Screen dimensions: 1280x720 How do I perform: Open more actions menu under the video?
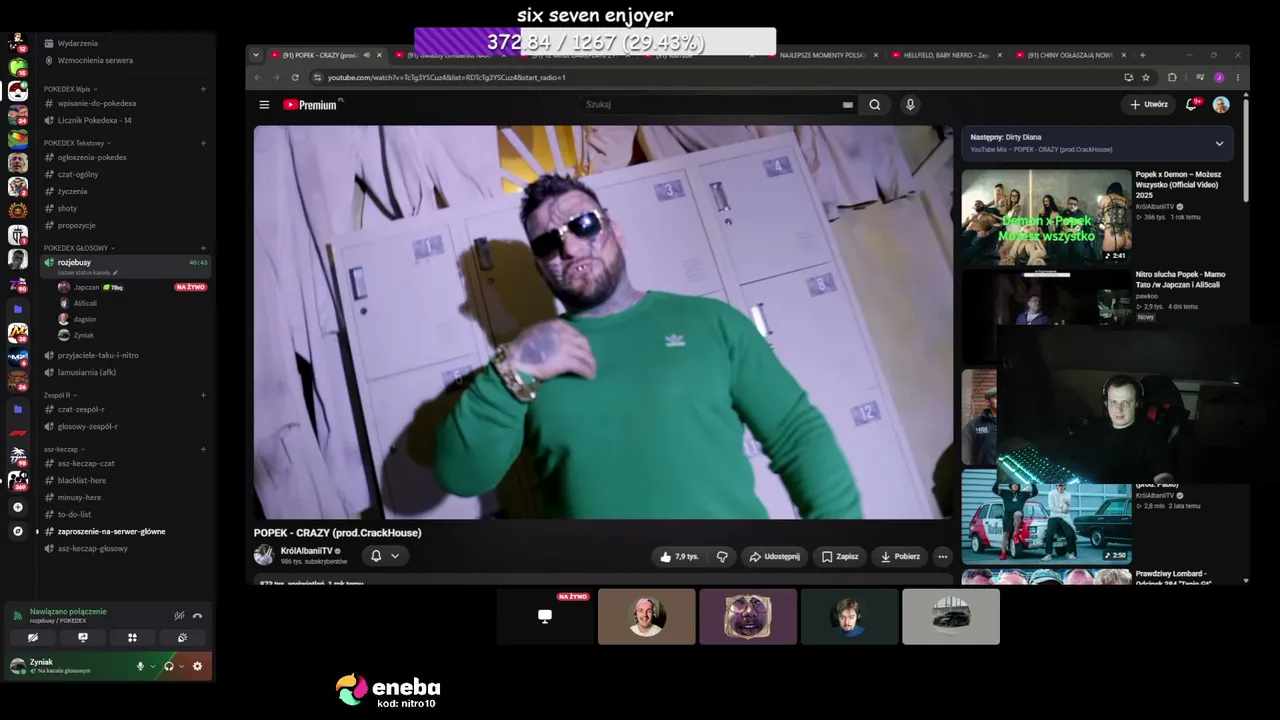point(942,556)
